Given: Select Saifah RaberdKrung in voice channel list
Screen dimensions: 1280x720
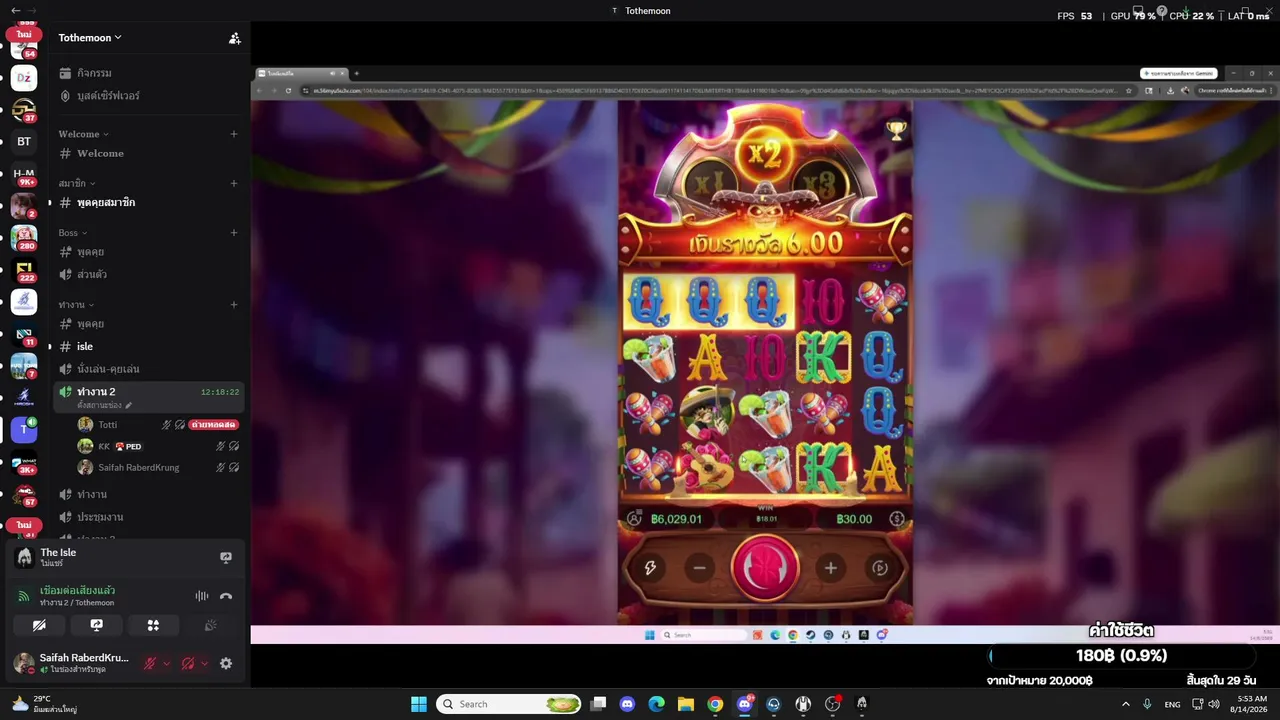Looking at the screenshot, I should click(138, 467).
